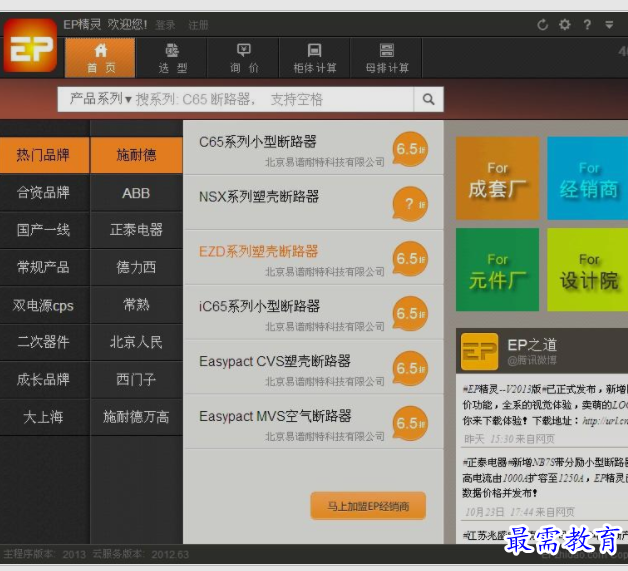Viewport: 628px width, 571px height.
Task: Choose the 德力西 brand
Action: point(136,267)
